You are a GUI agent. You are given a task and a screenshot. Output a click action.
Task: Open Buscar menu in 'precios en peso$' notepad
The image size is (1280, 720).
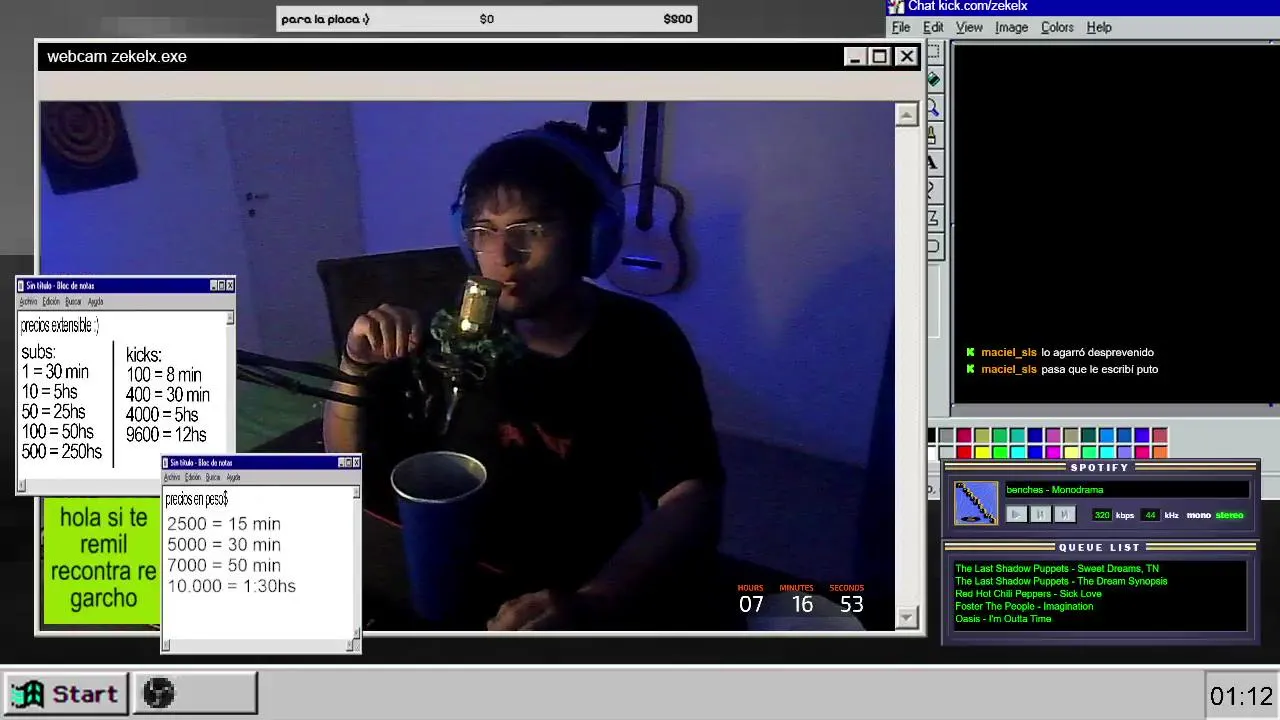(213, 477)
